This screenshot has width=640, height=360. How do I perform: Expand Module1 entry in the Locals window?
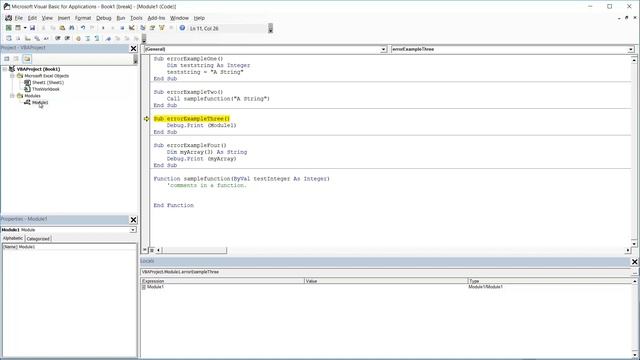coord(144,287)
